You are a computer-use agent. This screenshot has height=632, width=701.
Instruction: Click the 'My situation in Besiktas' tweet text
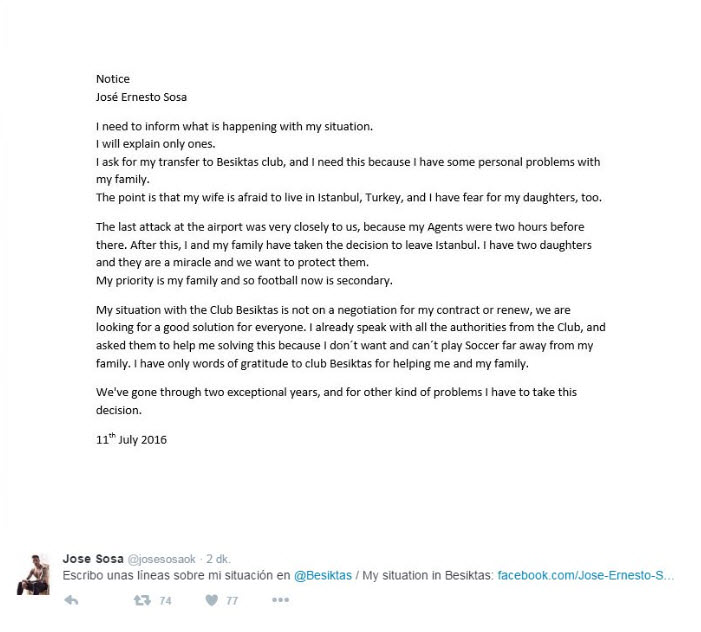[x=428, y=575]
